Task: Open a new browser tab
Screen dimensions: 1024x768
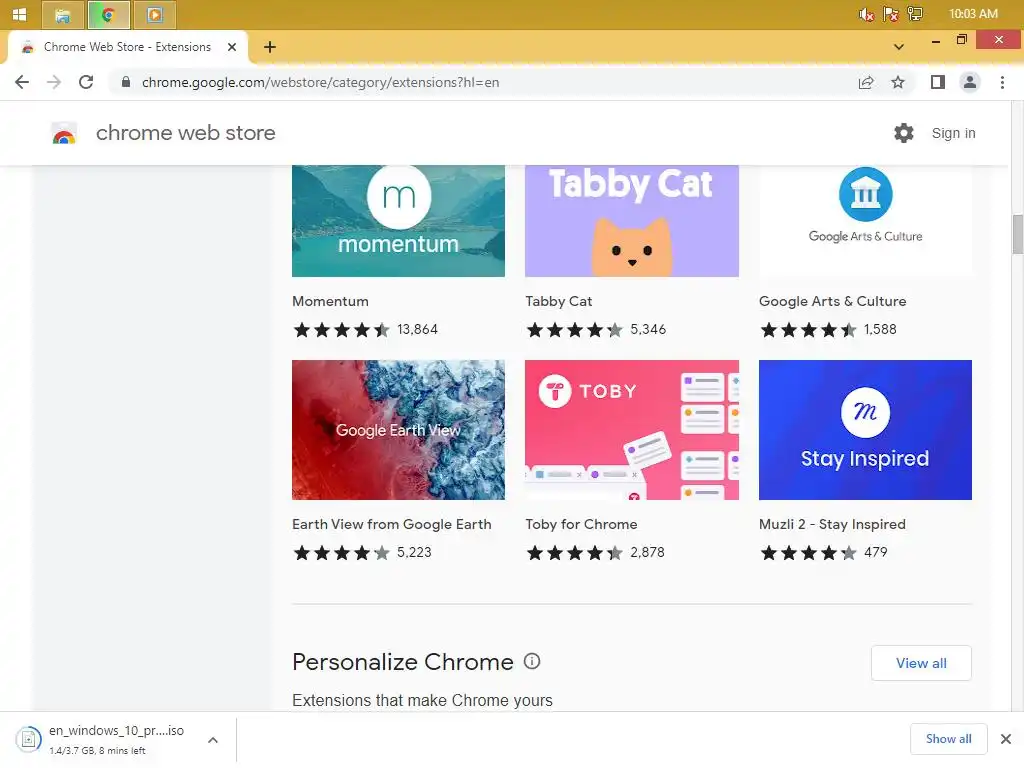Action: [270, 47]
